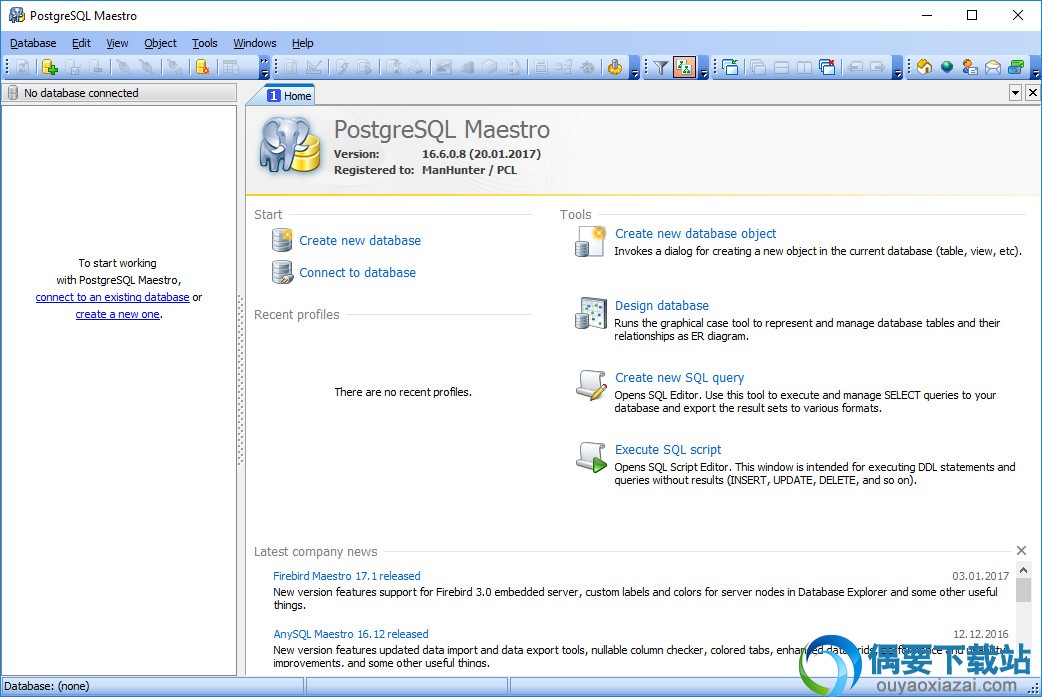Click the open envelope toolbar icon

(993, 67)
